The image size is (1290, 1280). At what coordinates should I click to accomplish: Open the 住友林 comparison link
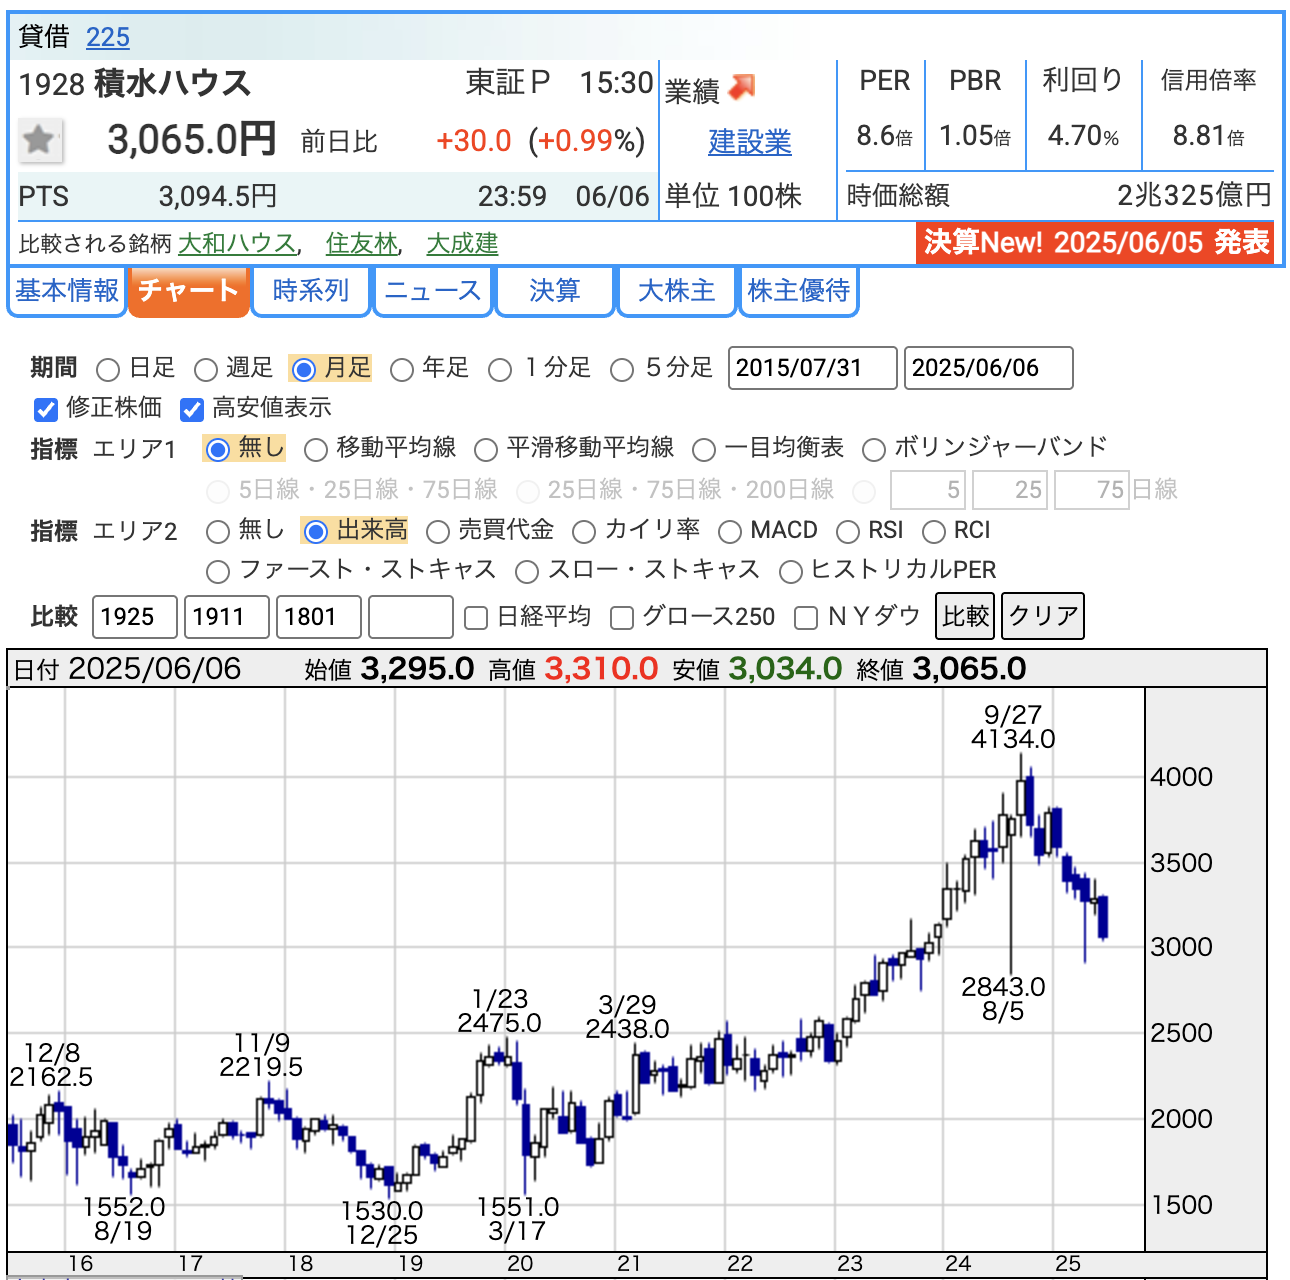tap(362, 244)
